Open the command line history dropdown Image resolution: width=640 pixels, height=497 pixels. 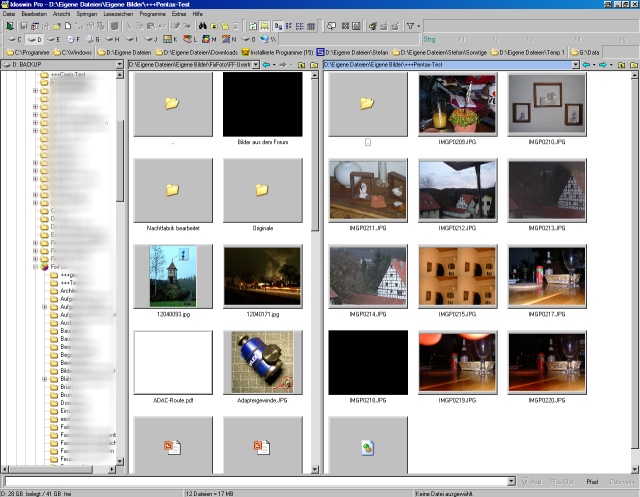click(x=511, y=482)
